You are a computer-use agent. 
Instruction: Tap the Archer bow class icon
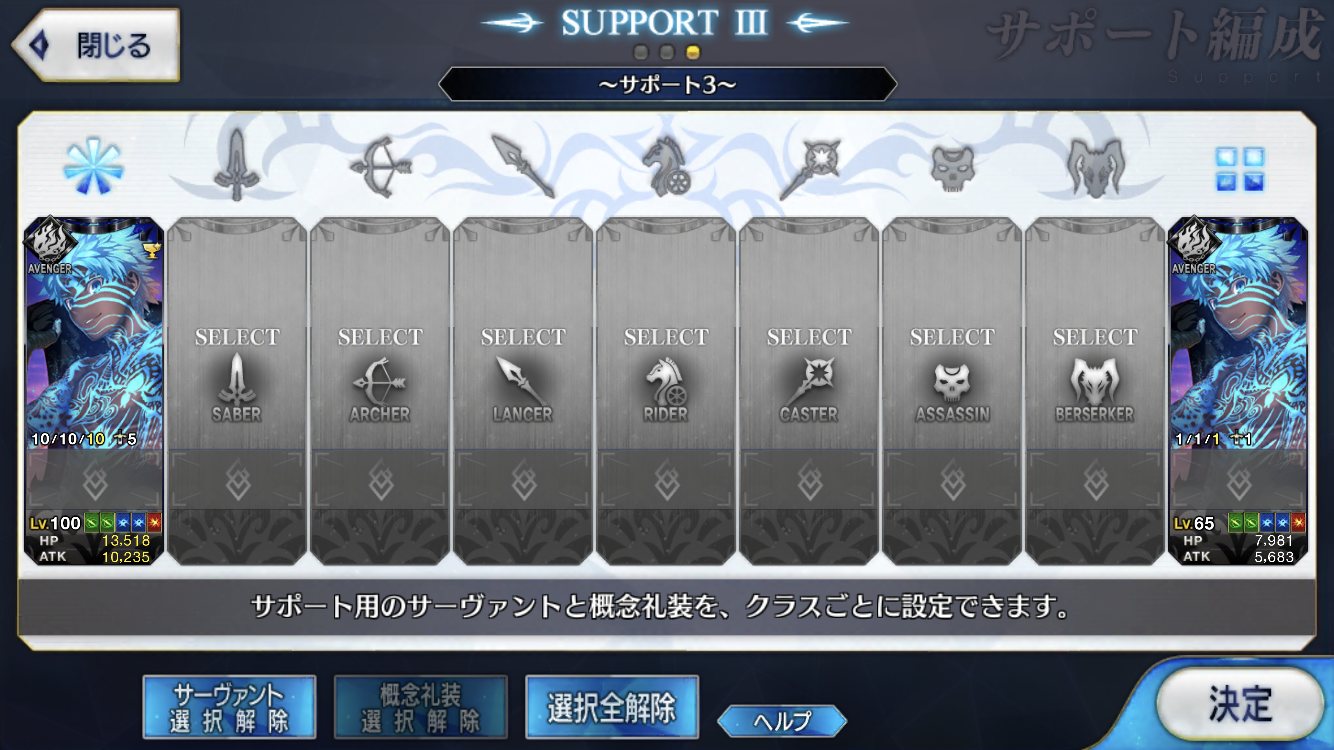[379, 166]
